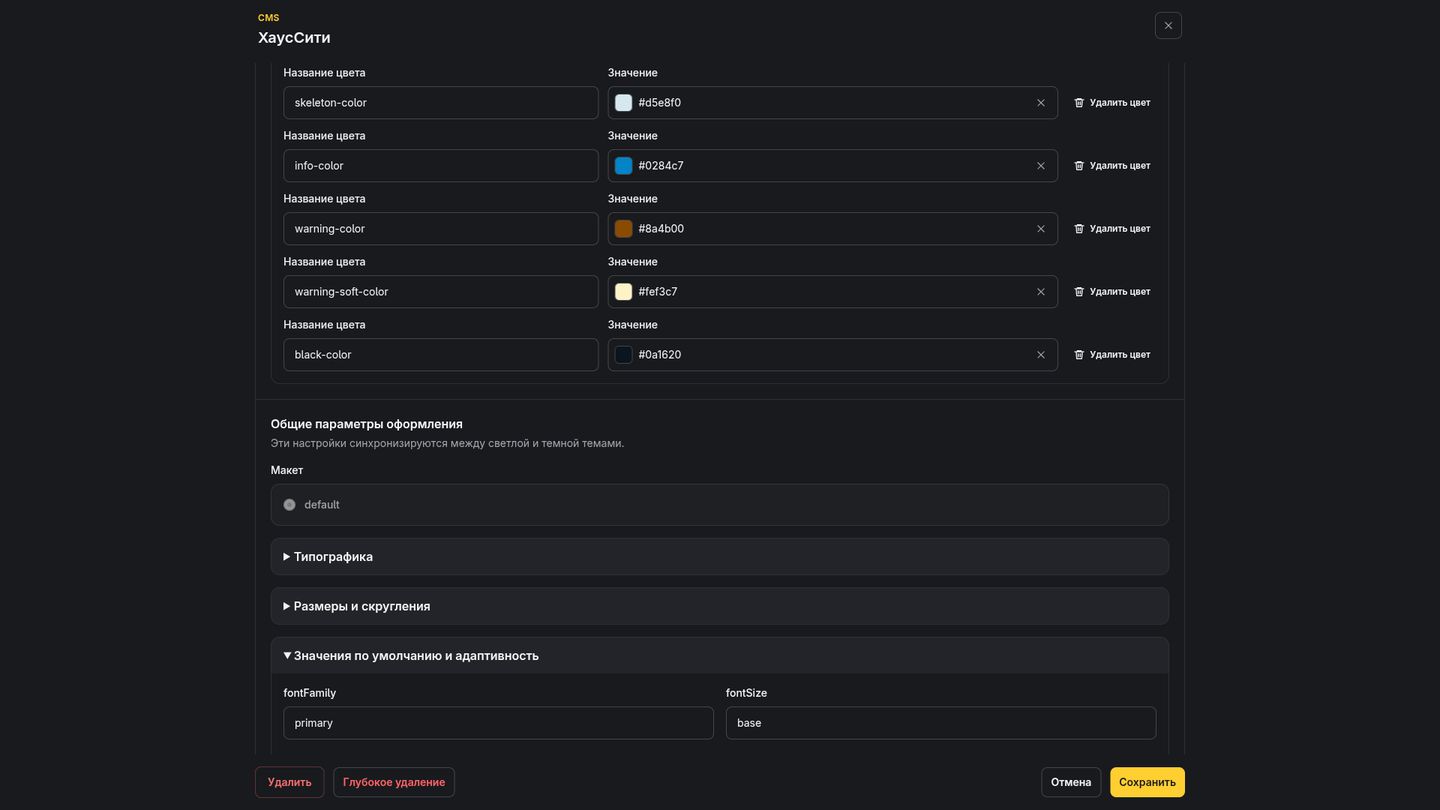
Task: Select the default layout radio button
Action: [x=289, y=505]
